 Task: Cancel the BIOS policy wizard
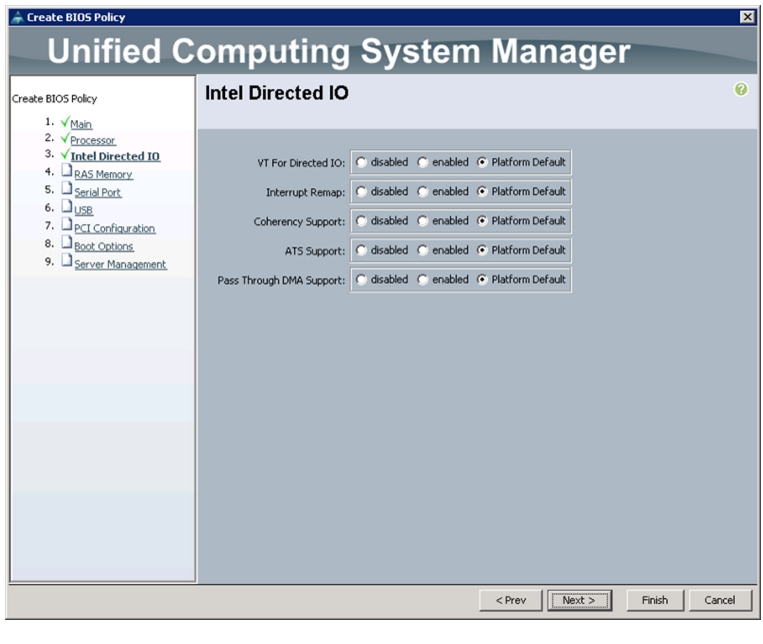tap(720, 600)
